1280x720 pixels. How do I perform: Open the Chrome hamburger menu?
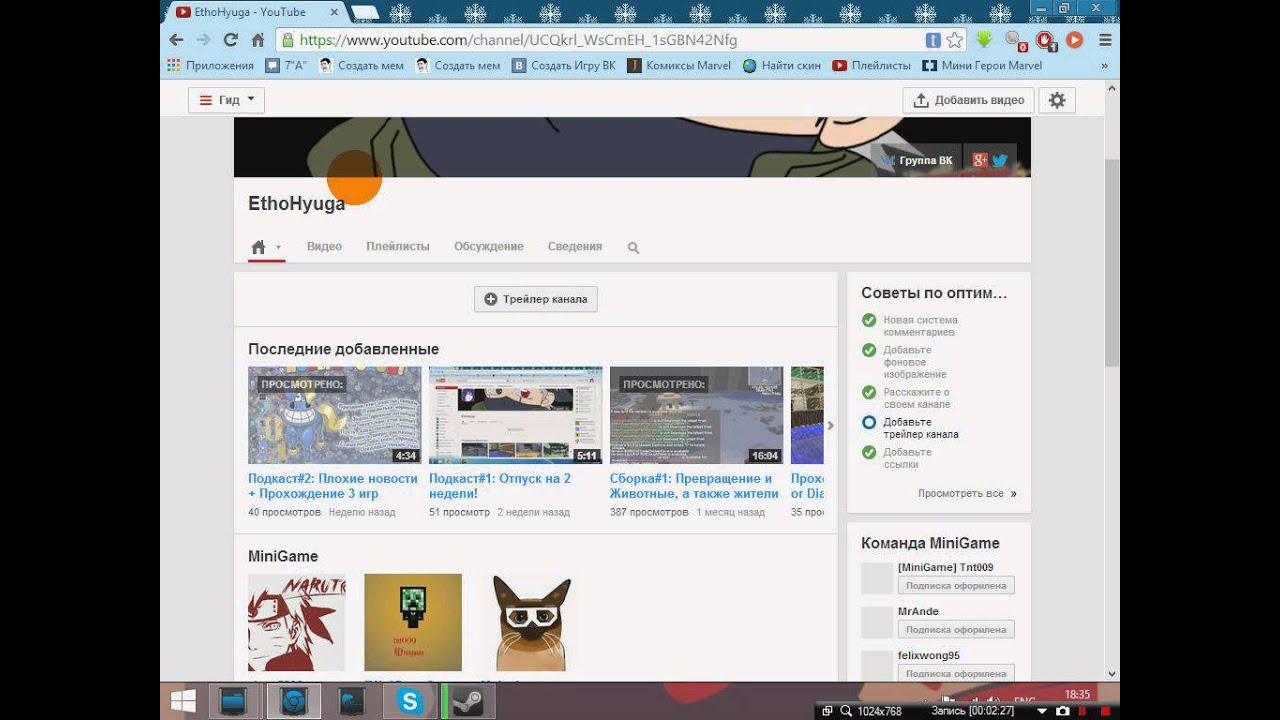click(x=1105, y=40)
